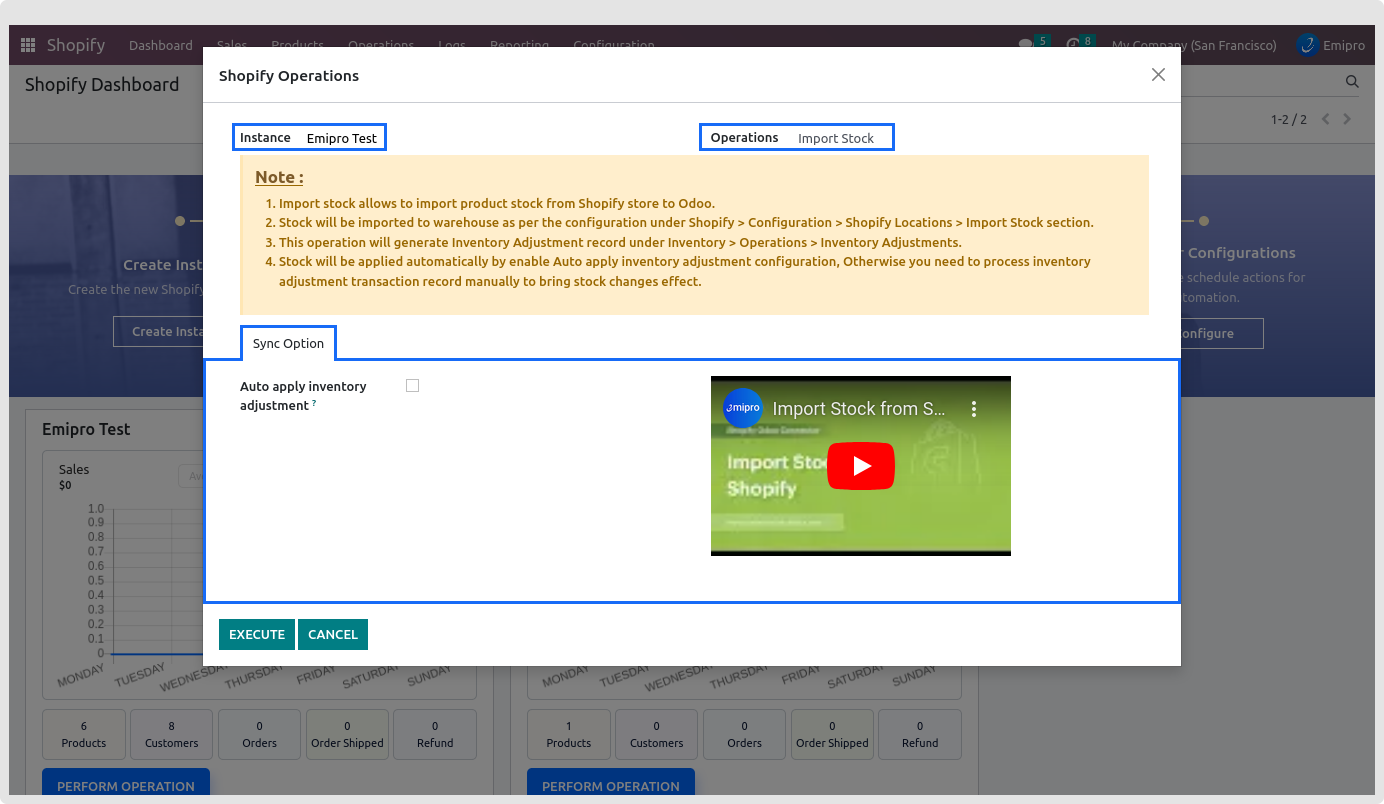The height and width of the screenshot is (804, 1384).
Task: Open My Company (San Francisco) switcher
Action: (1194, 45)
